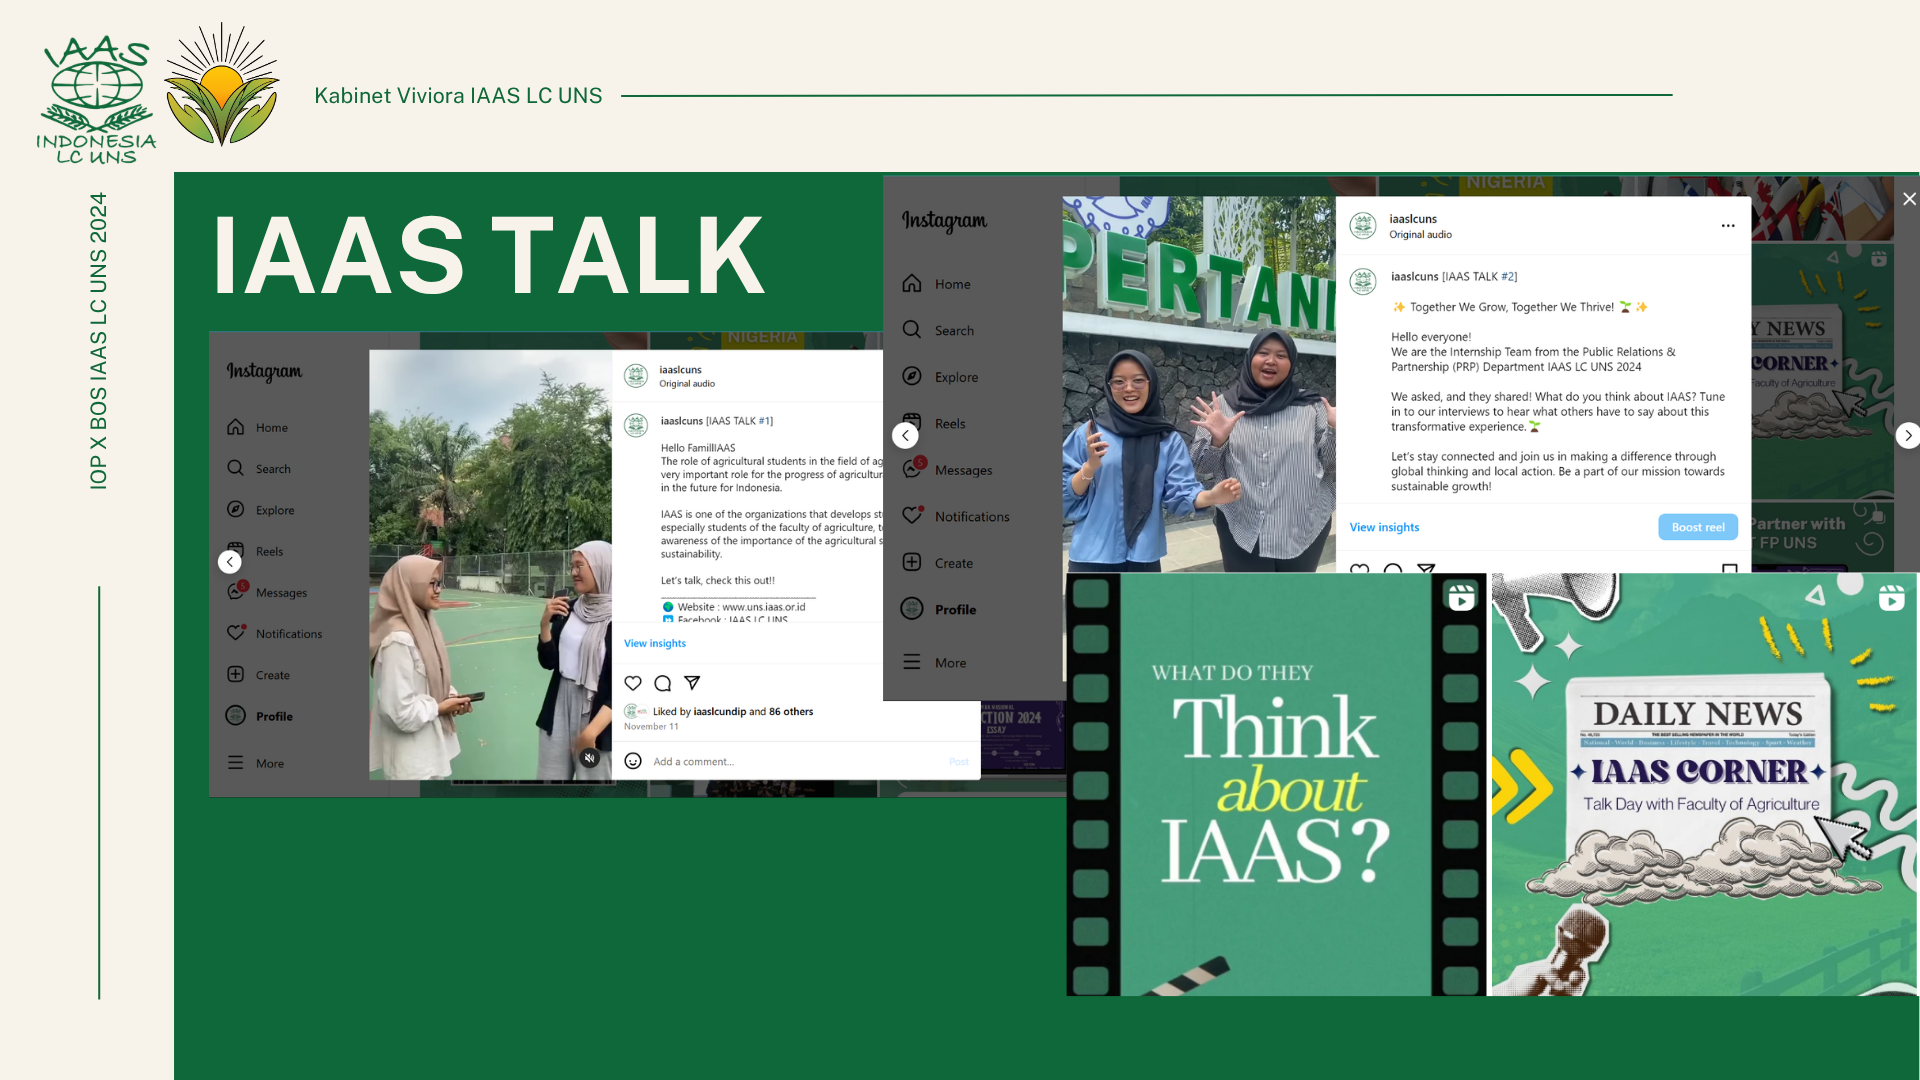Click the Kabinet Viviora sun emblem logo

222,86
